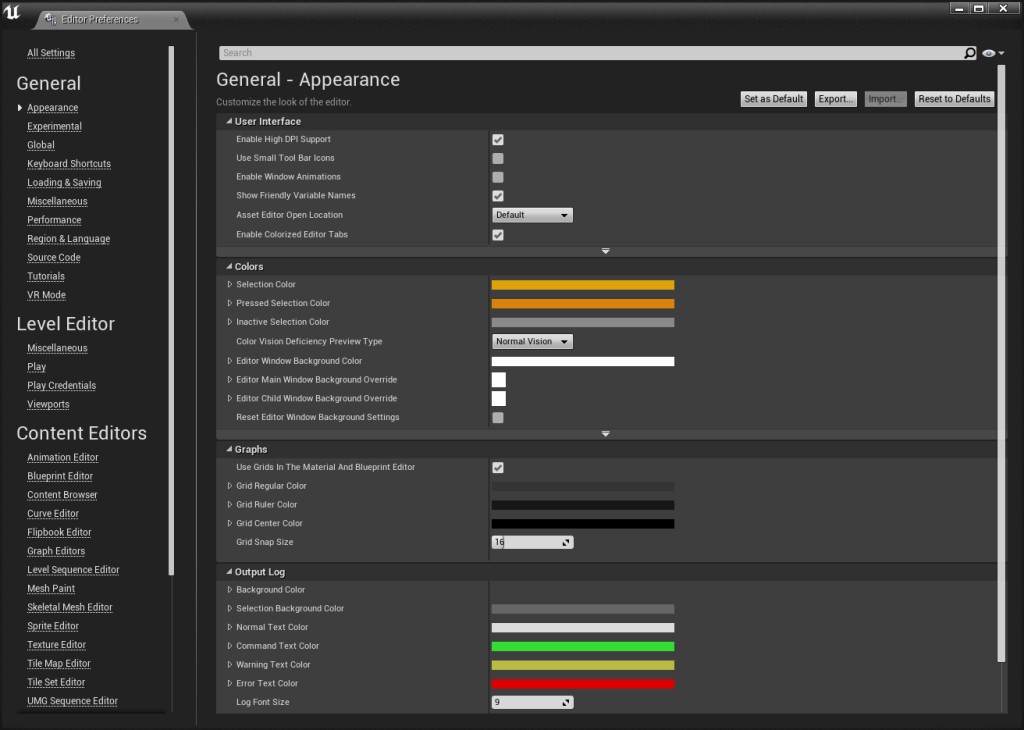Screen dimensions: 1024x730
Task: Click the Log Font Size value field
Action: (x=532, y=703)
